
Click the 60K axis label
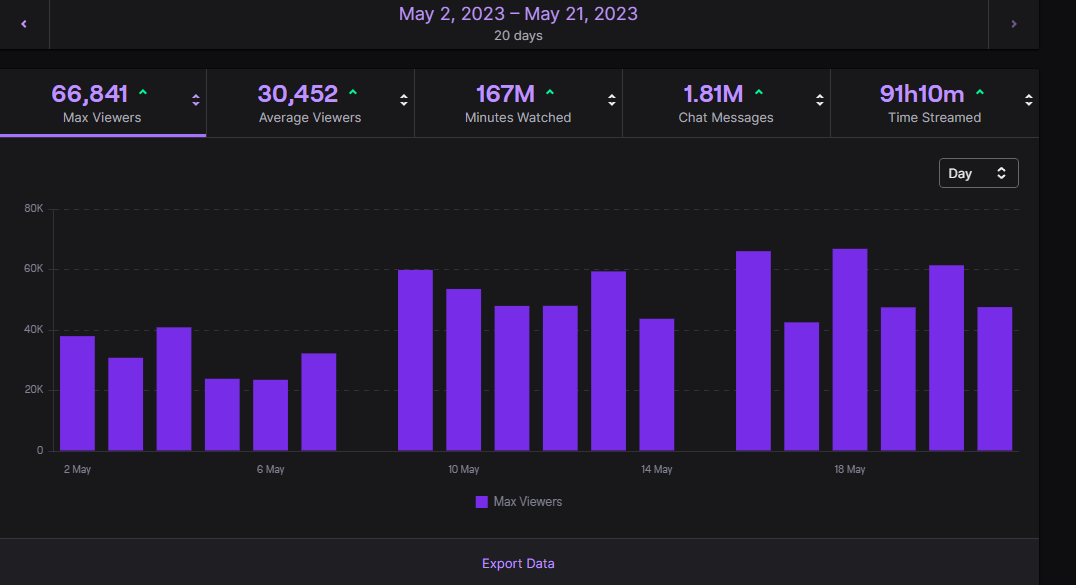(34, 269)
